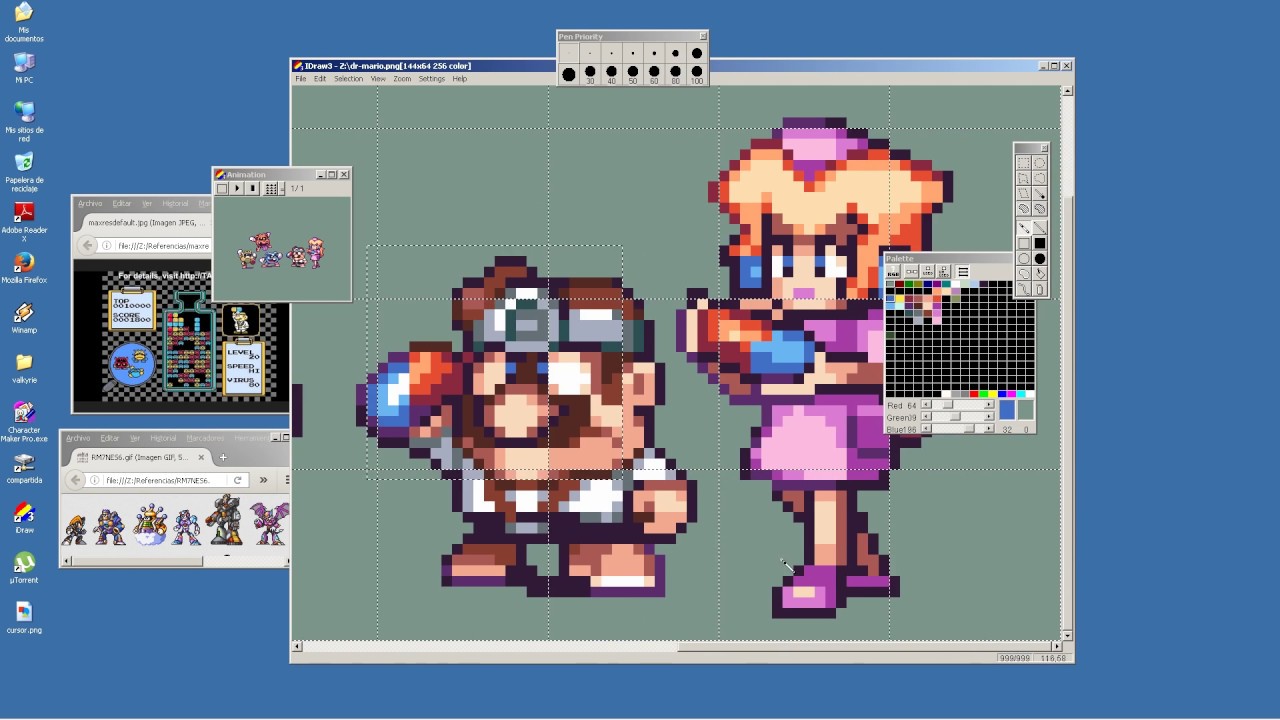Play the animation preview
The width and height of the screenshot is (1280, 720).
[237, 188]
